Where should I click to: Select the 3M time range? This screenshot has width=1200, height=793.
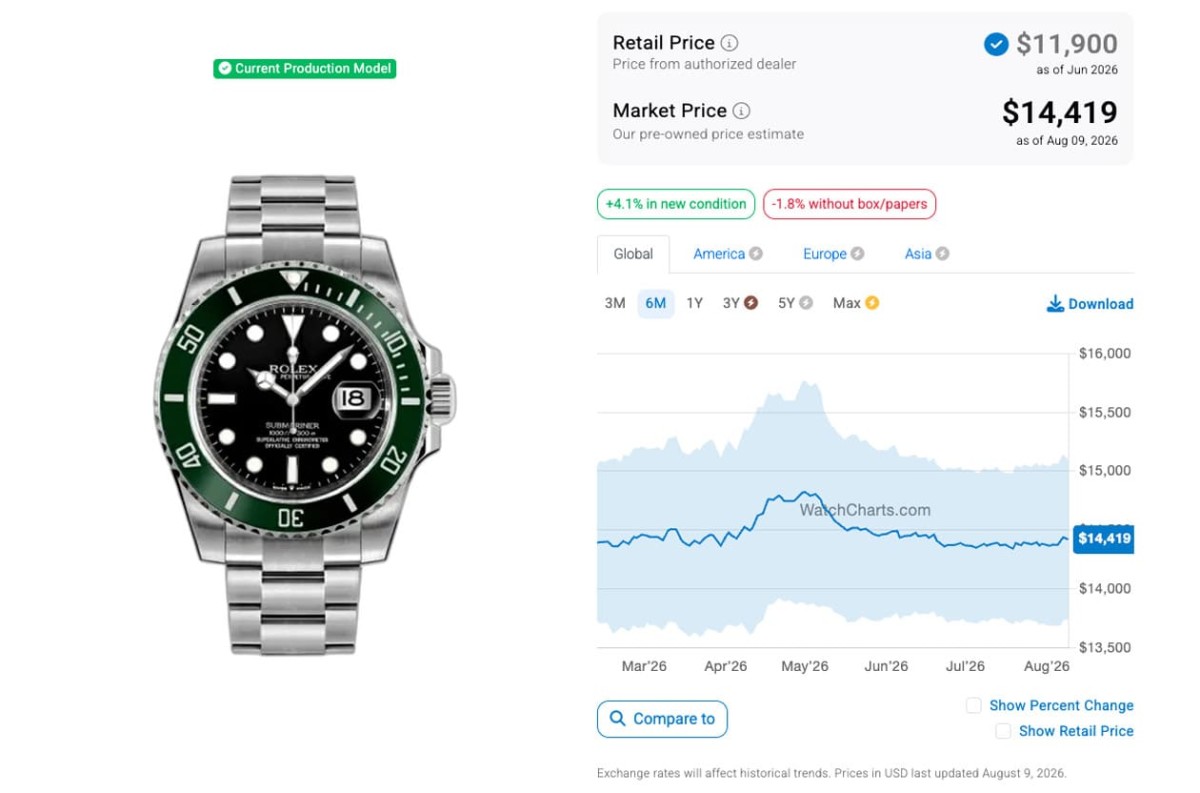615,303
